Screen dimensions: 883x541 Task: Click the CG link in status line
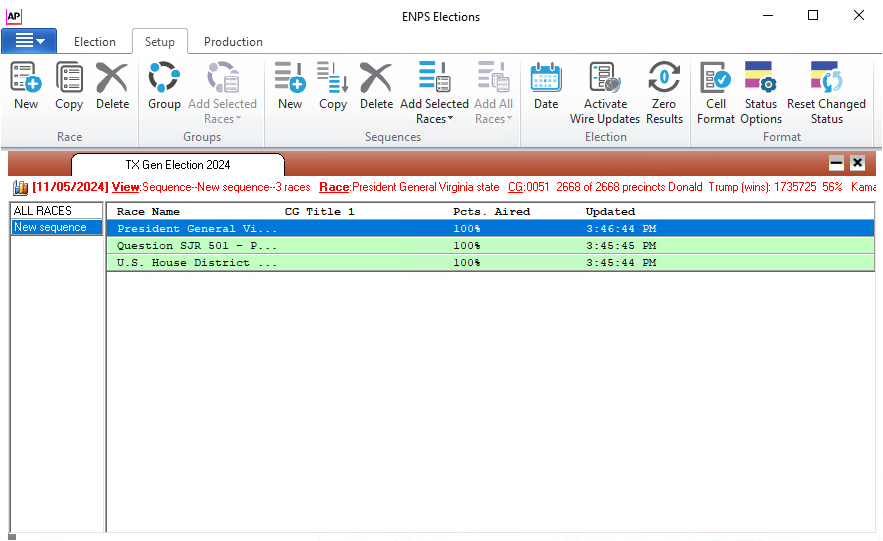(515, 187)
